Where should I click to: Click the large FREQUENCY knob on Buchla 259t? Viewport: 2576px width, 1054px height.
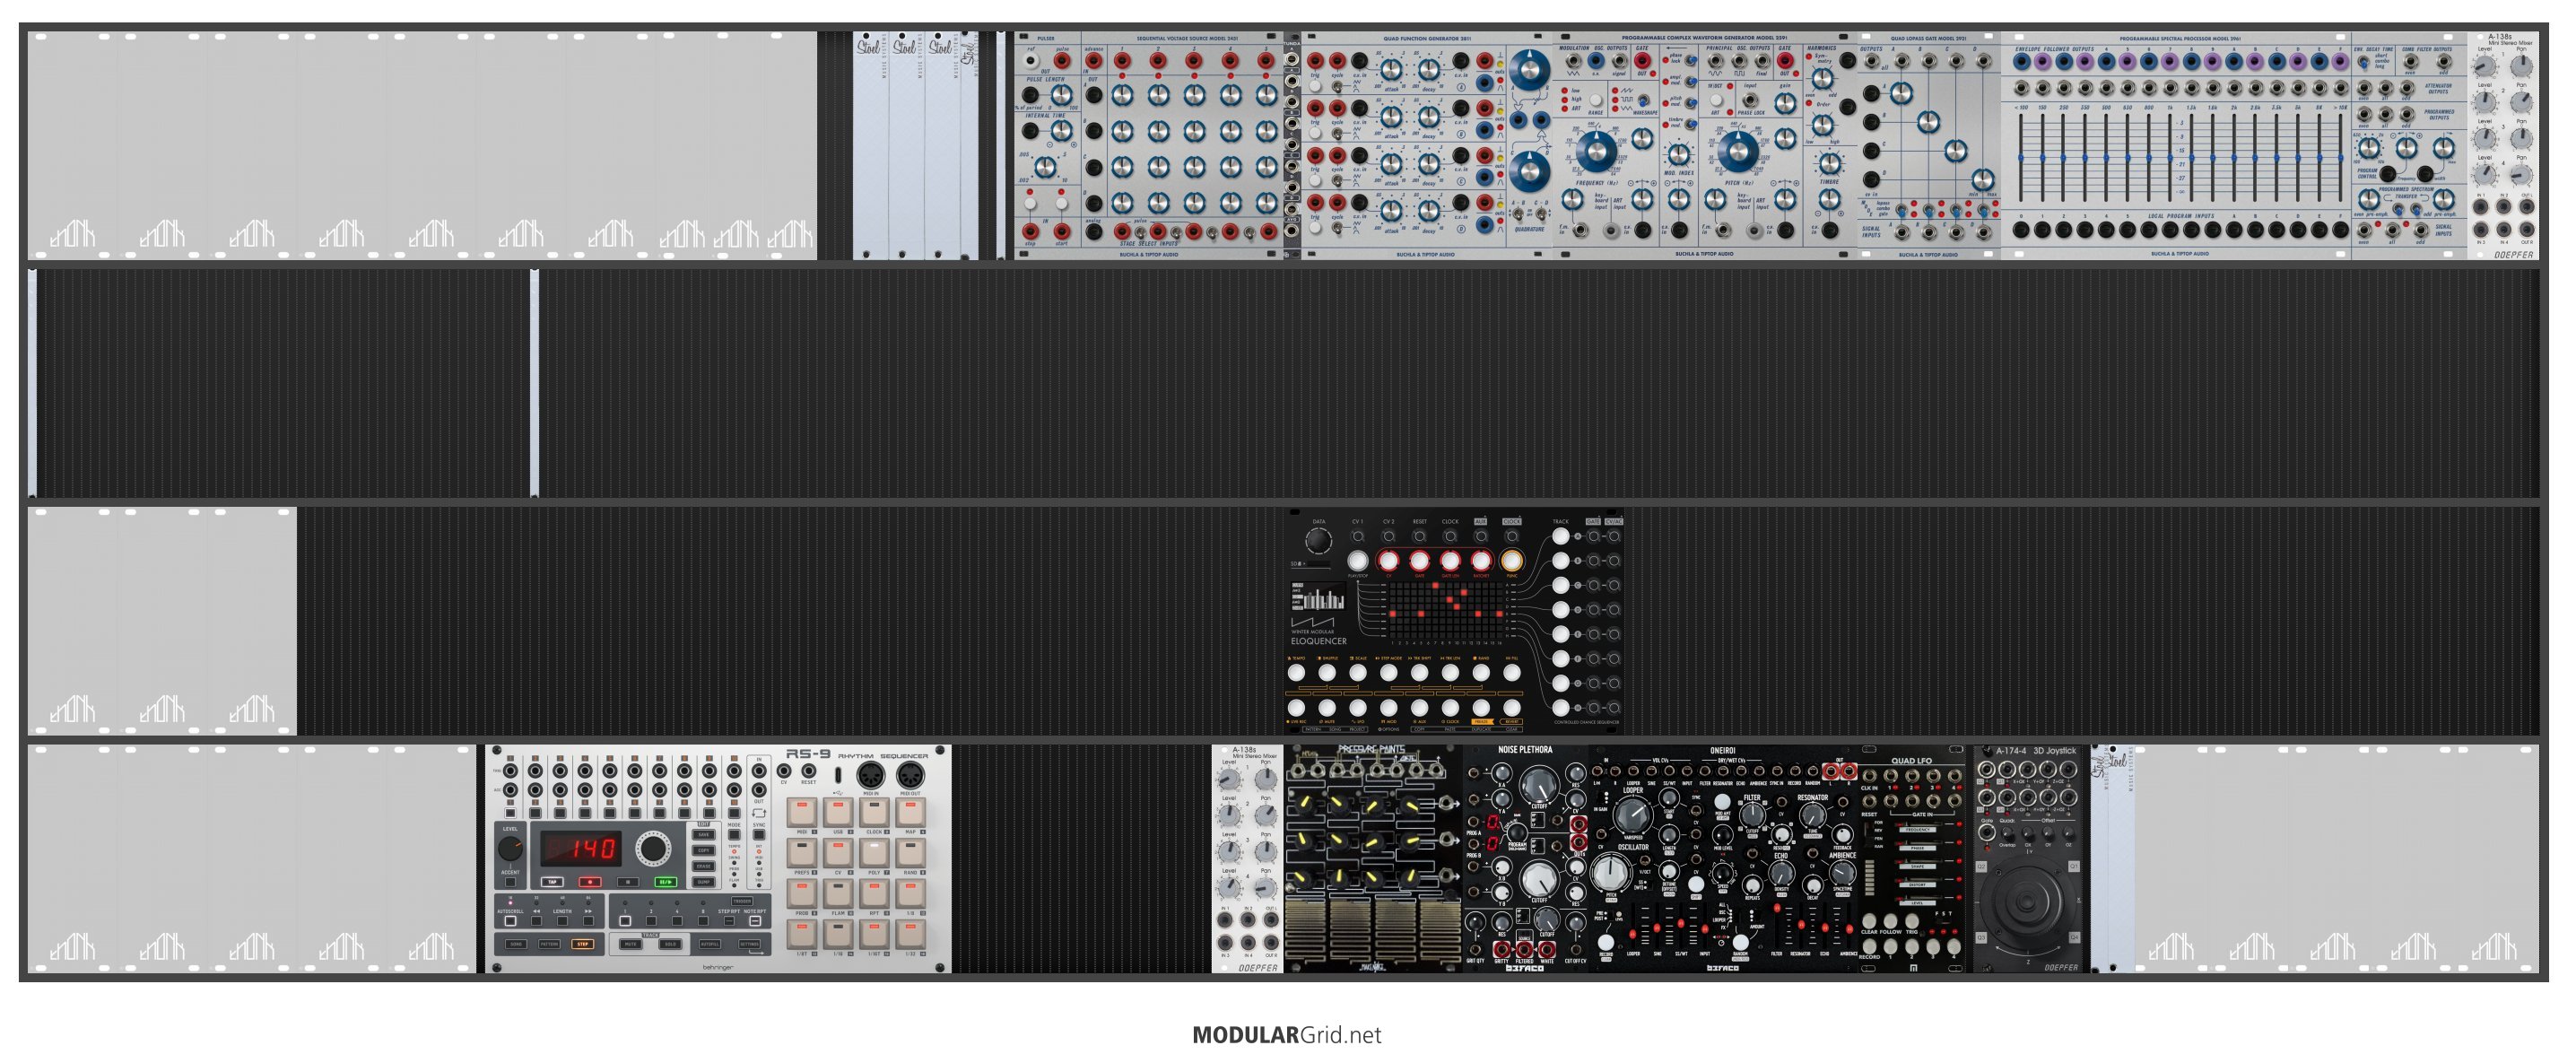1596,151
